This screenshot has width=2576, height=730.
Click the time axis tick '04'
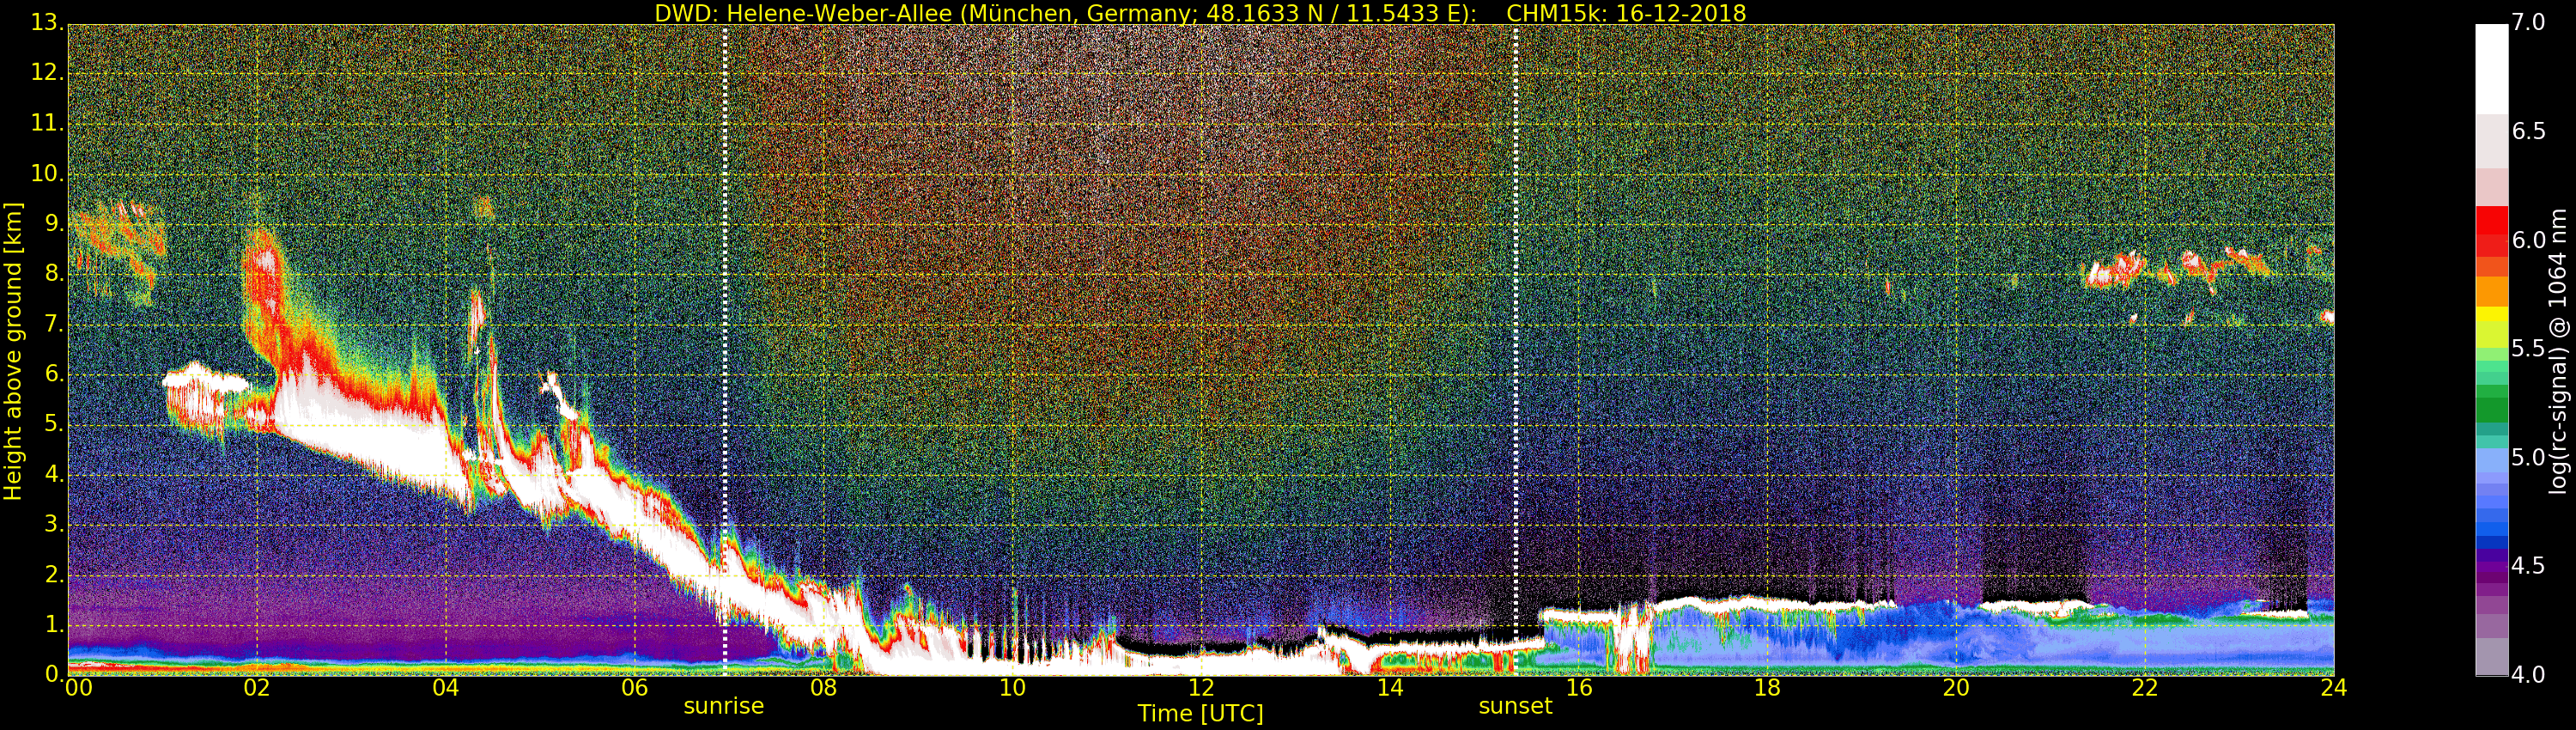(446, 688)
